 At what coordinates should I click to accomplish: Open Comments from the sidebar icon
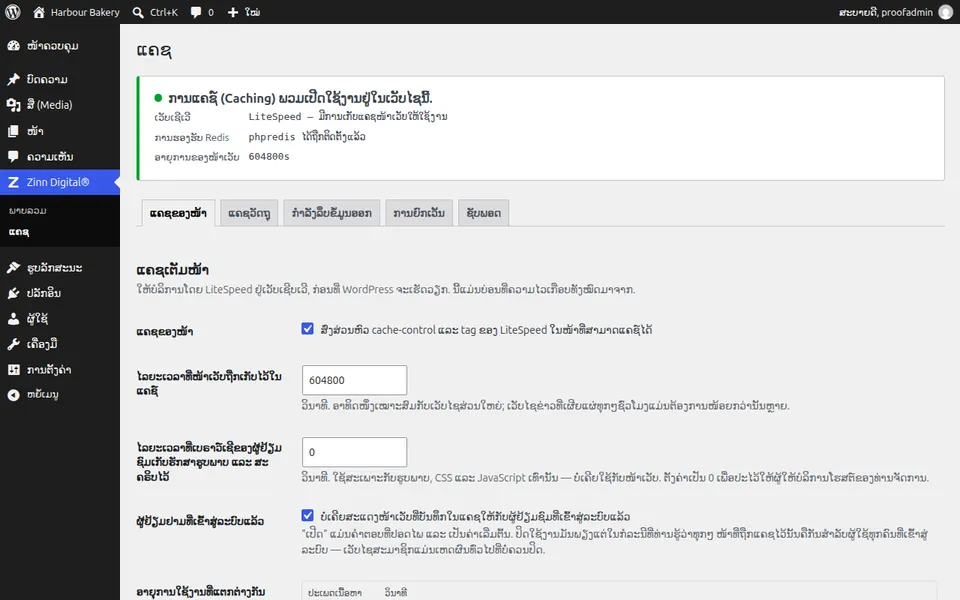click(x=13, y=156)
